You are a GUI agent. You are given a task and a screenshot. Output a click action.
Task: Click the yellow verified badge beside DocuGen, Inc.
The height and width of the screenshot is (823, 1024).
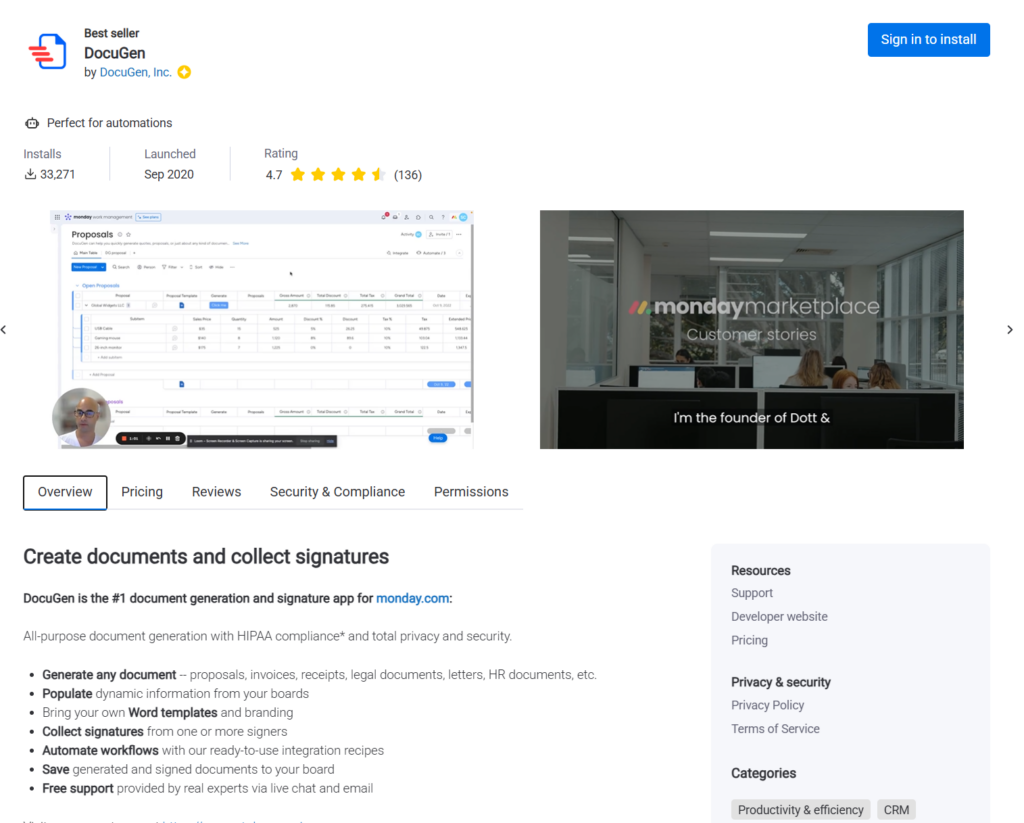[x=184, y=73]
